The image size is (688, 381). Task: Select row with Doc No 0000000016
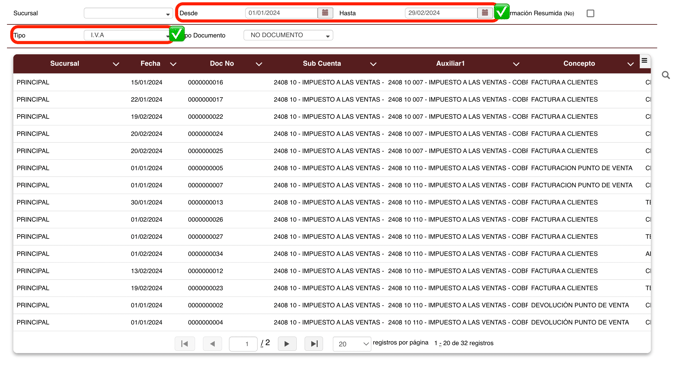[x=332, y=83]
